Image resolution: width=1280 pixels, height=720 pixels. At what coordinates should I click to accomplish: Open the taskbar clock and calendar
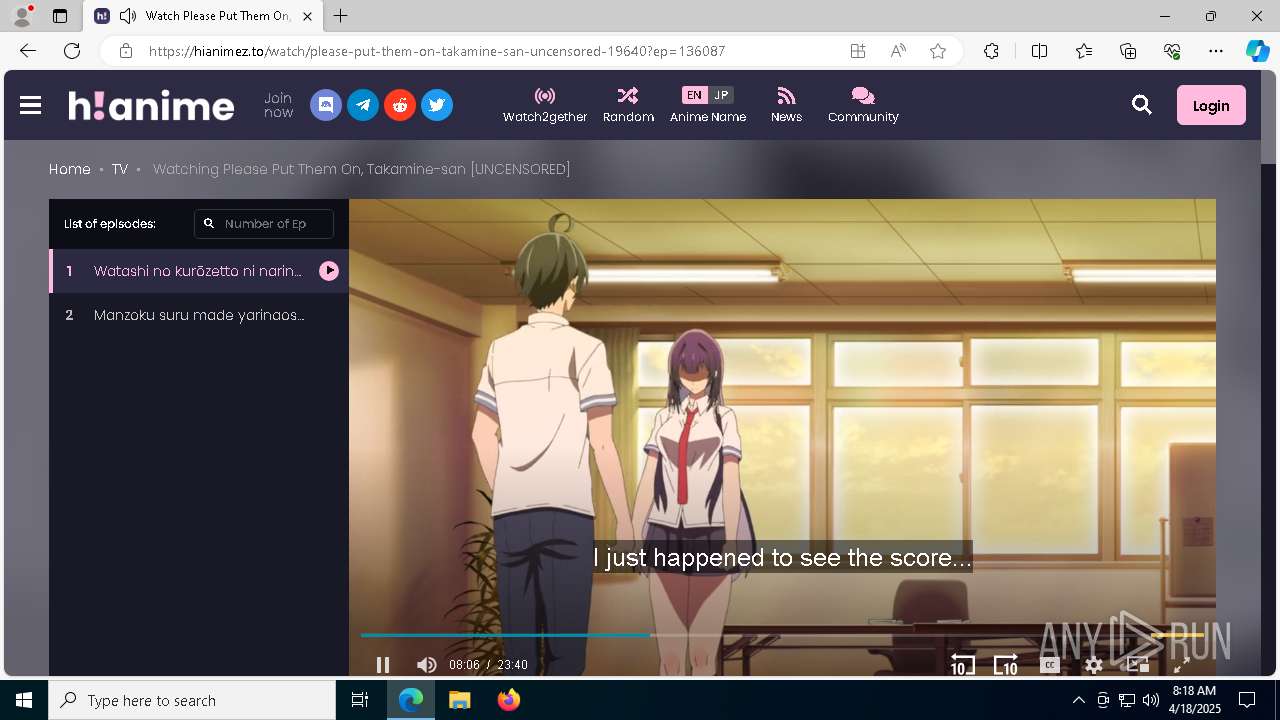pos(1194,700)
